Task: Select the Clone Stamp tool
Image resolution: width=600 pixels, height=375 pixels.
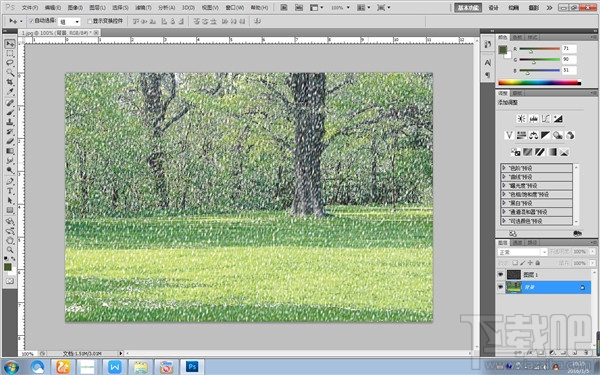Action: tap(10, 122)
